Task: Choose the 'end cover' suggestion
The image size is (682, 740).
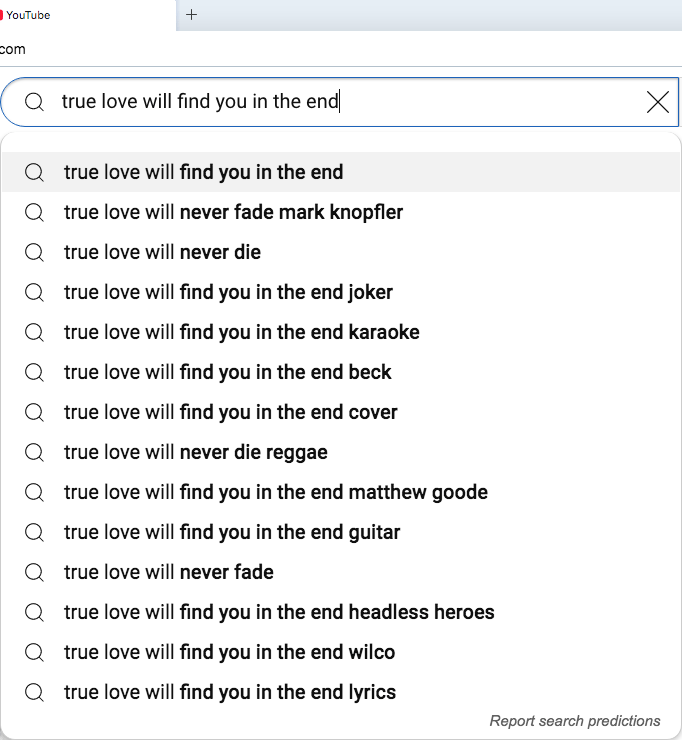Action: pos(230,412)
